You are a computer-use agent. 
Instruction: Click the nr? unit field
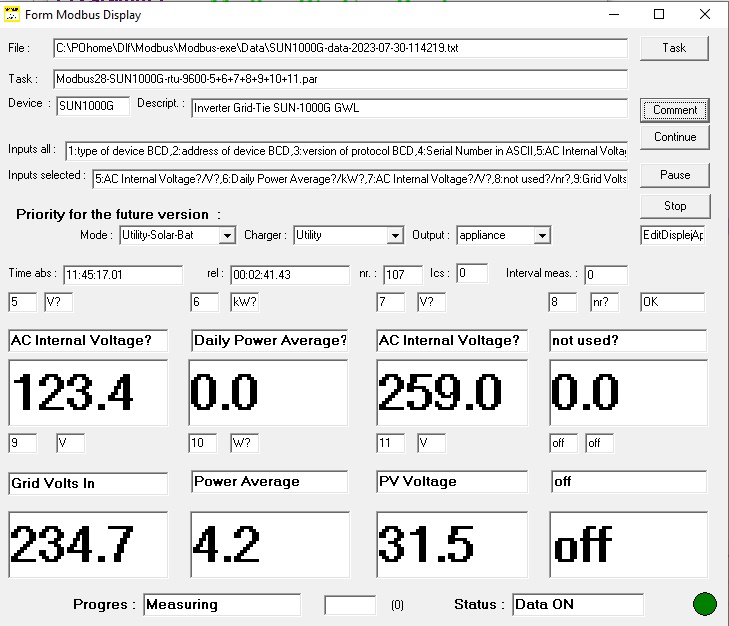point(604,302)
